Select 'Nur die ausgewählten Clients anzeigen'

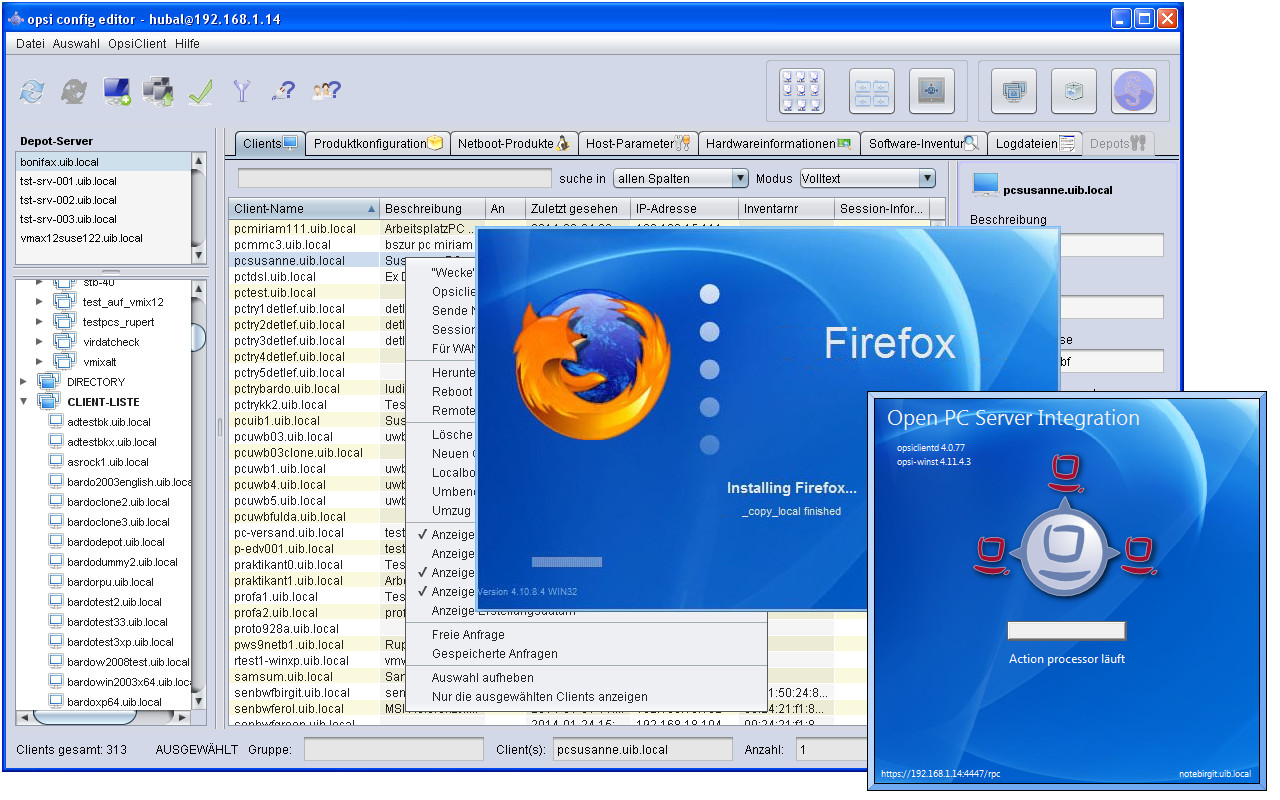coord(539,697)
